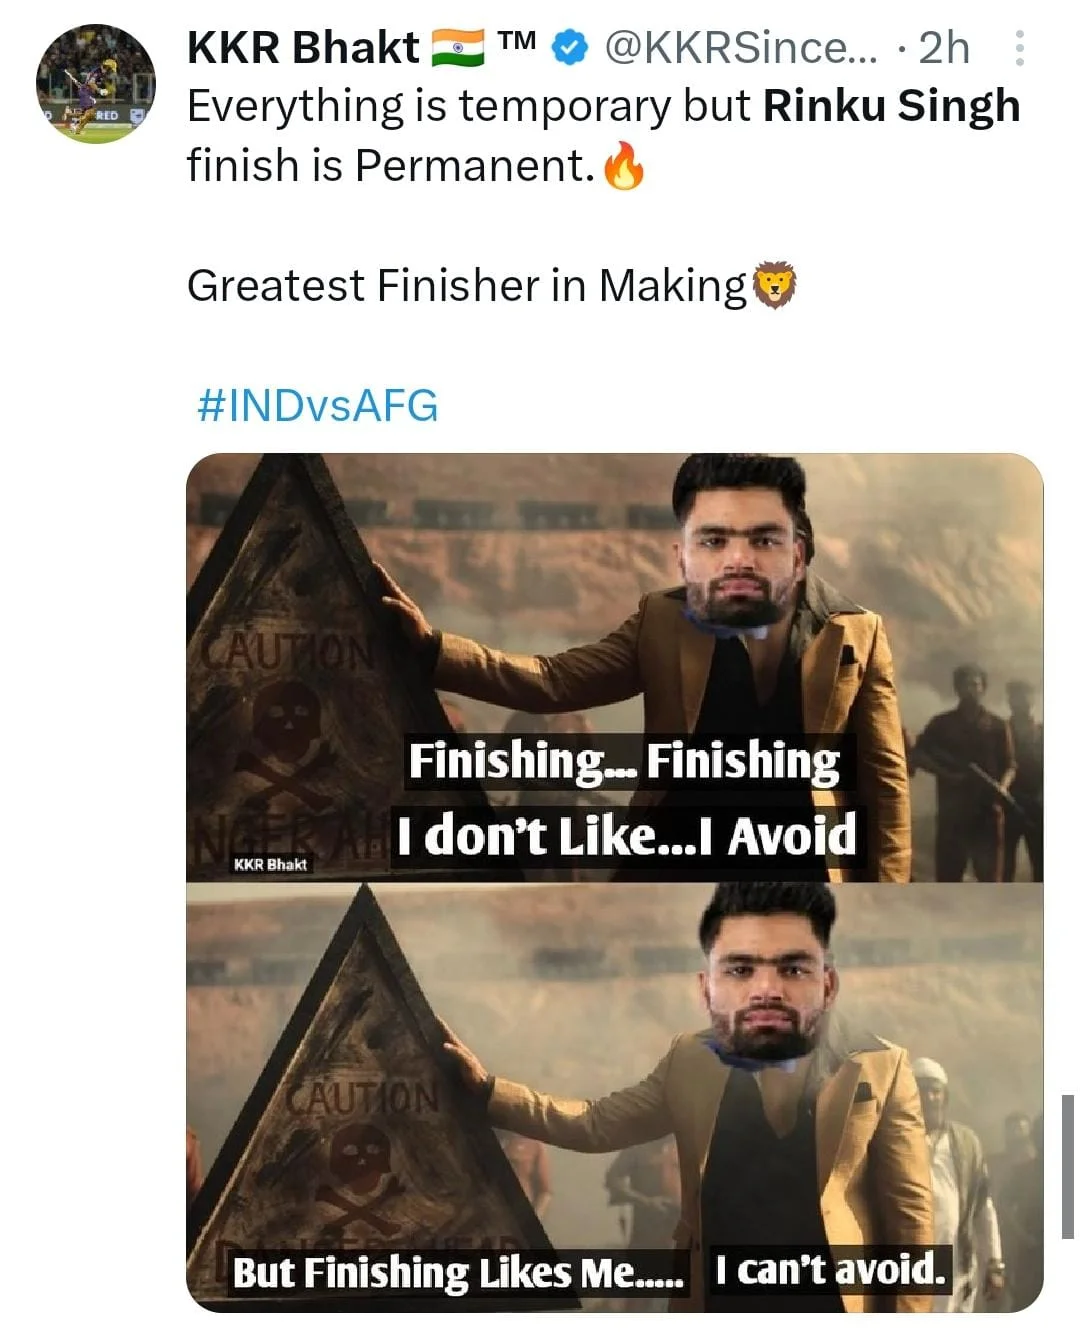This screenshot has width=1080, height=1339.
Task: Click the TM symbol beside the flag
Action: tap(517, 41)
